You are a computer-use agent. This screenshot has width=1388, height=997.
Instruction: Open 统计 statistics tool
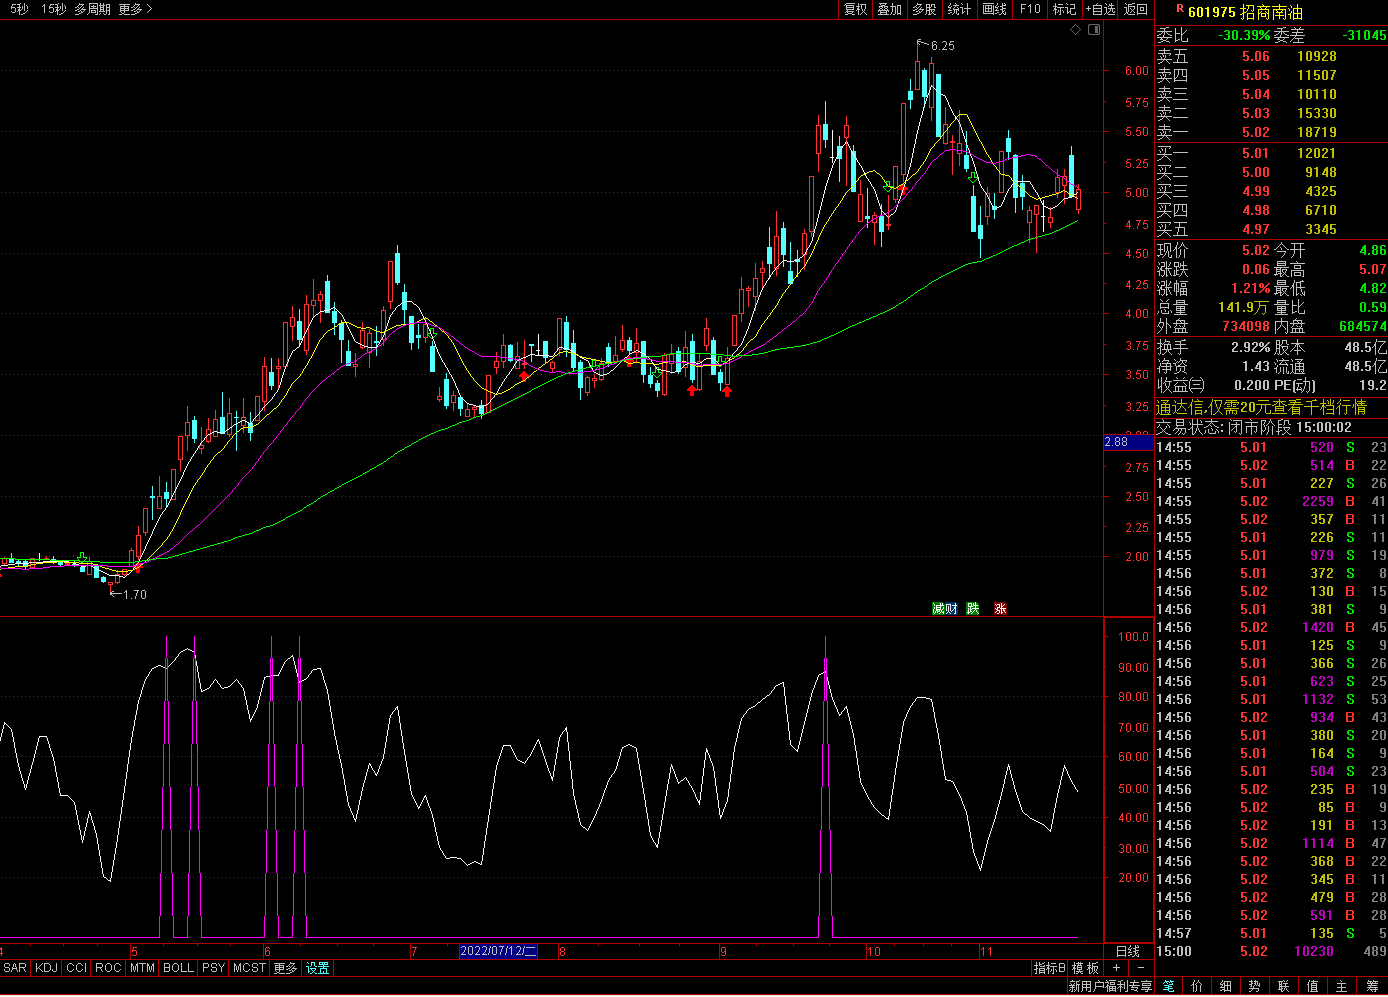tap(959, 9)
